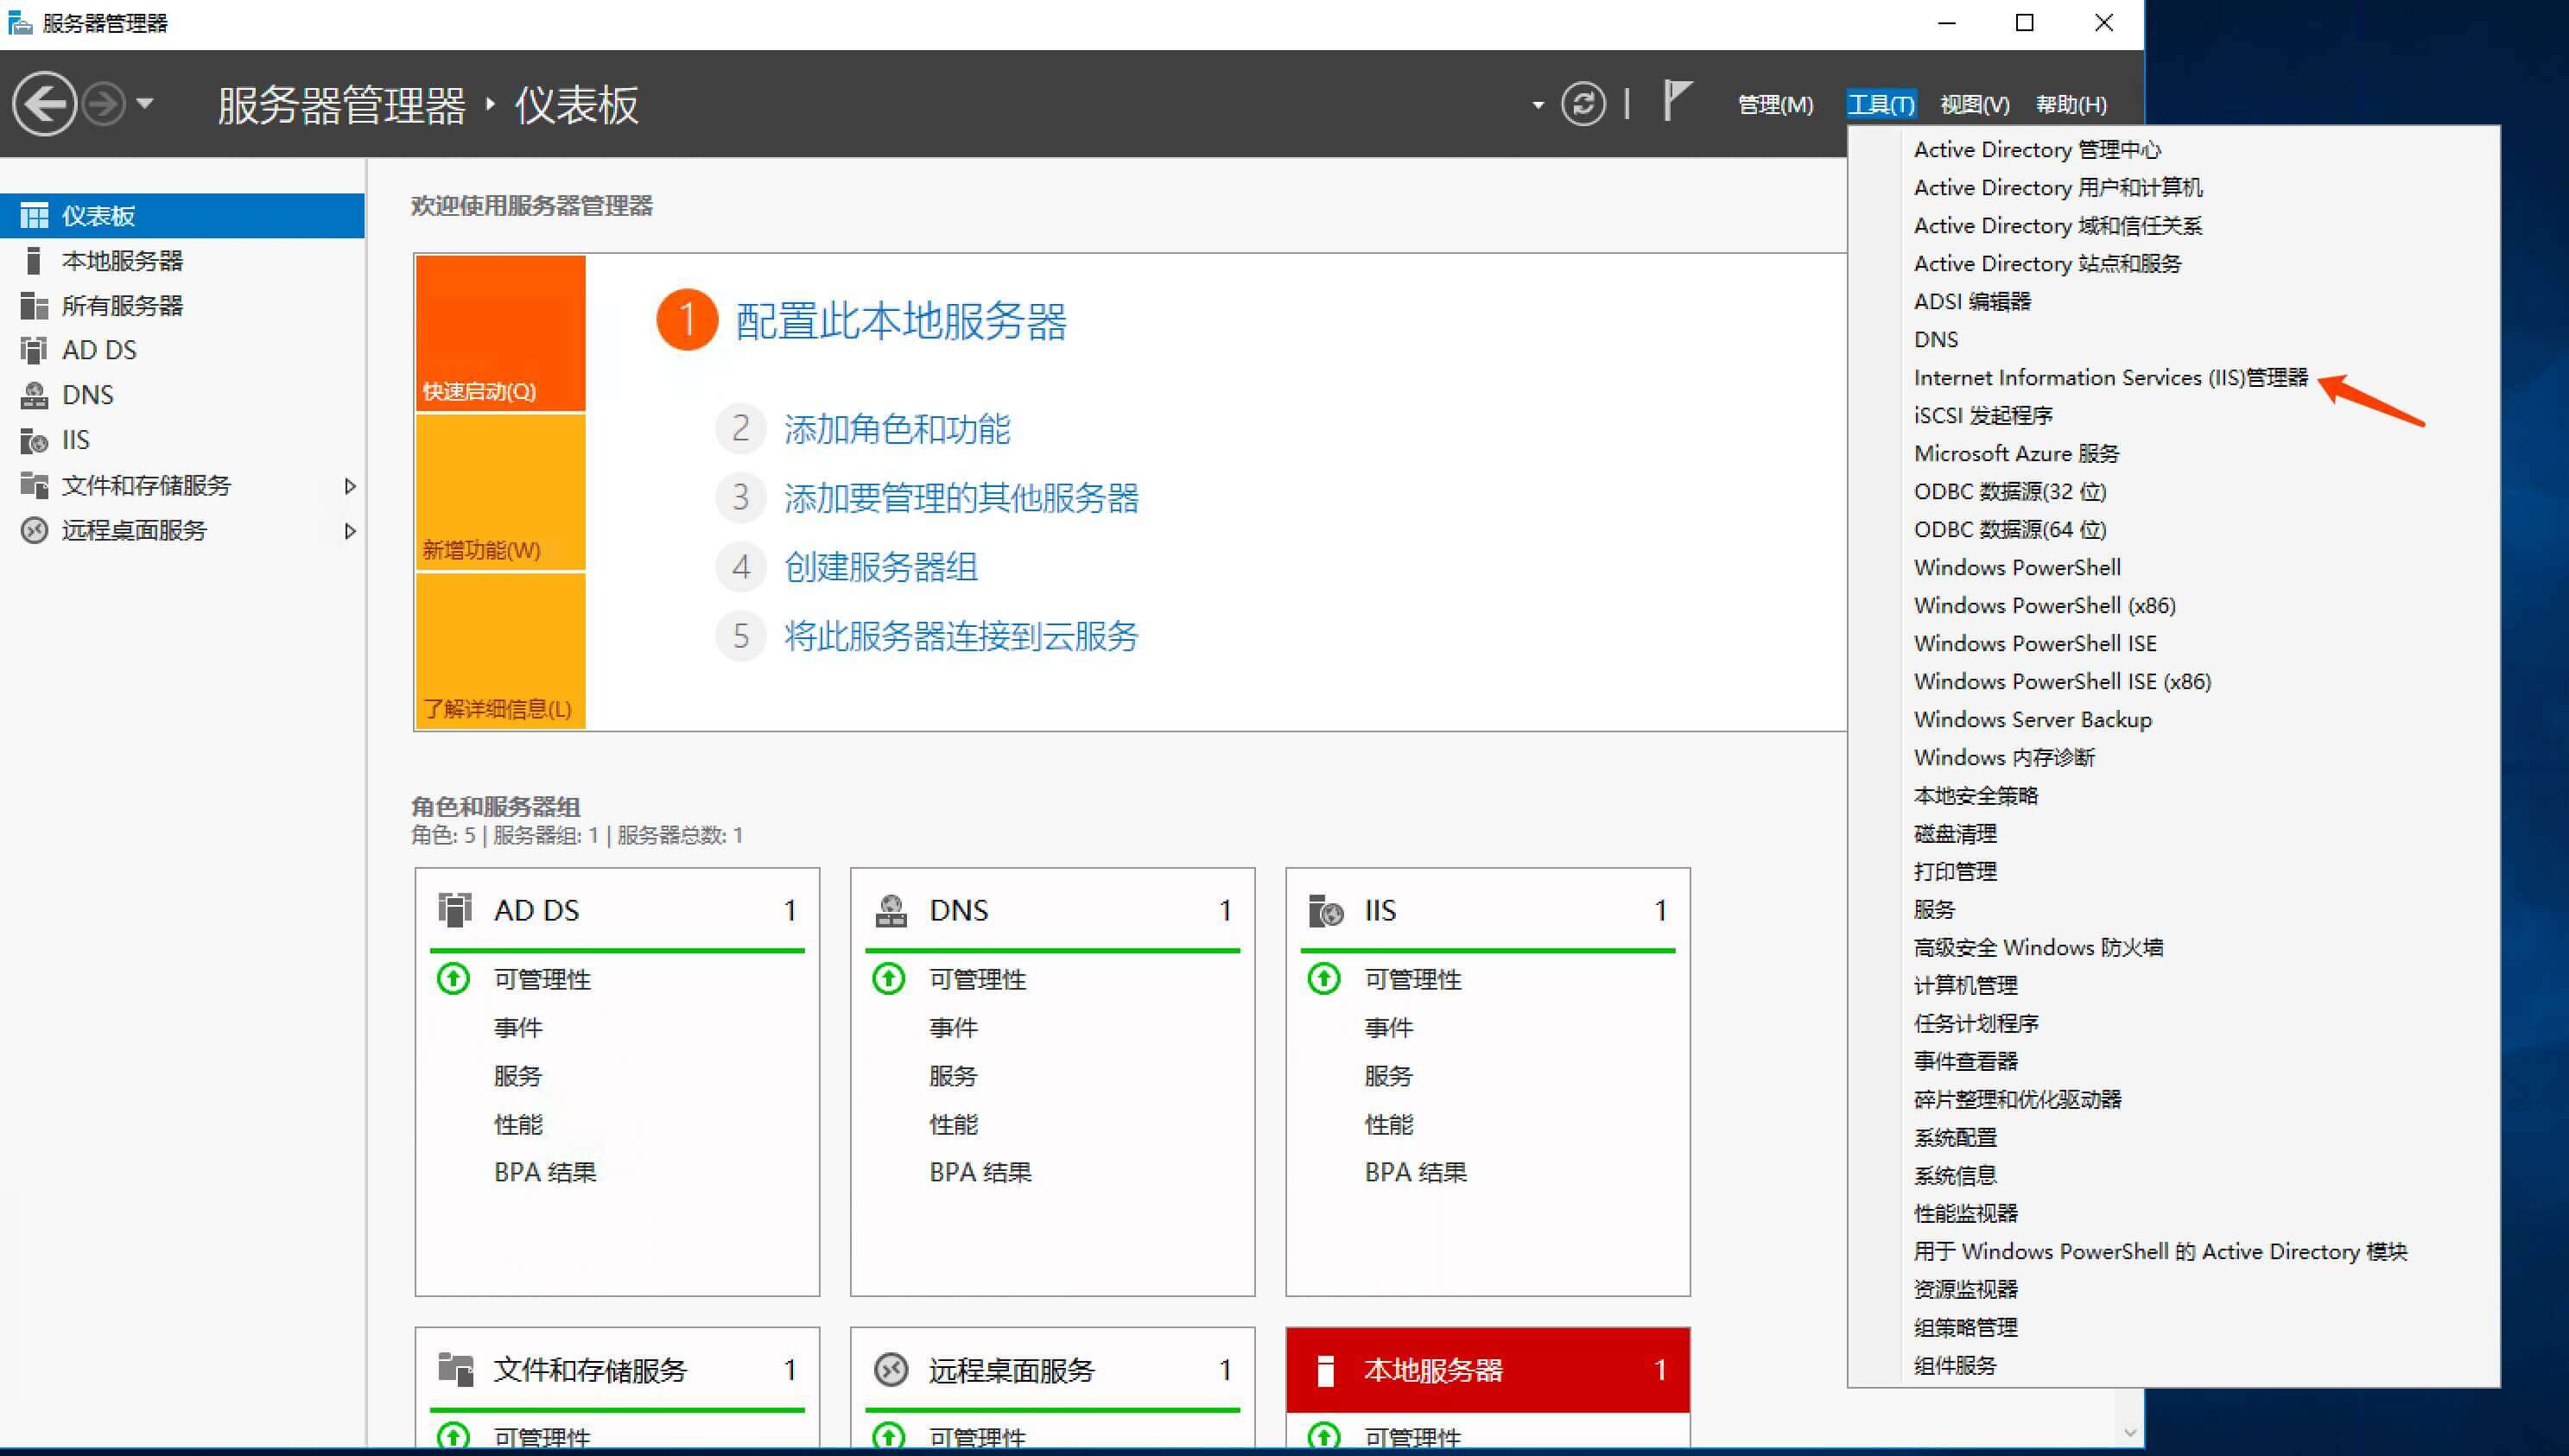Open Windows PowerShell ISE menu item
Viewport: 2569px width, 1456px height.
tap(2035, 643)
